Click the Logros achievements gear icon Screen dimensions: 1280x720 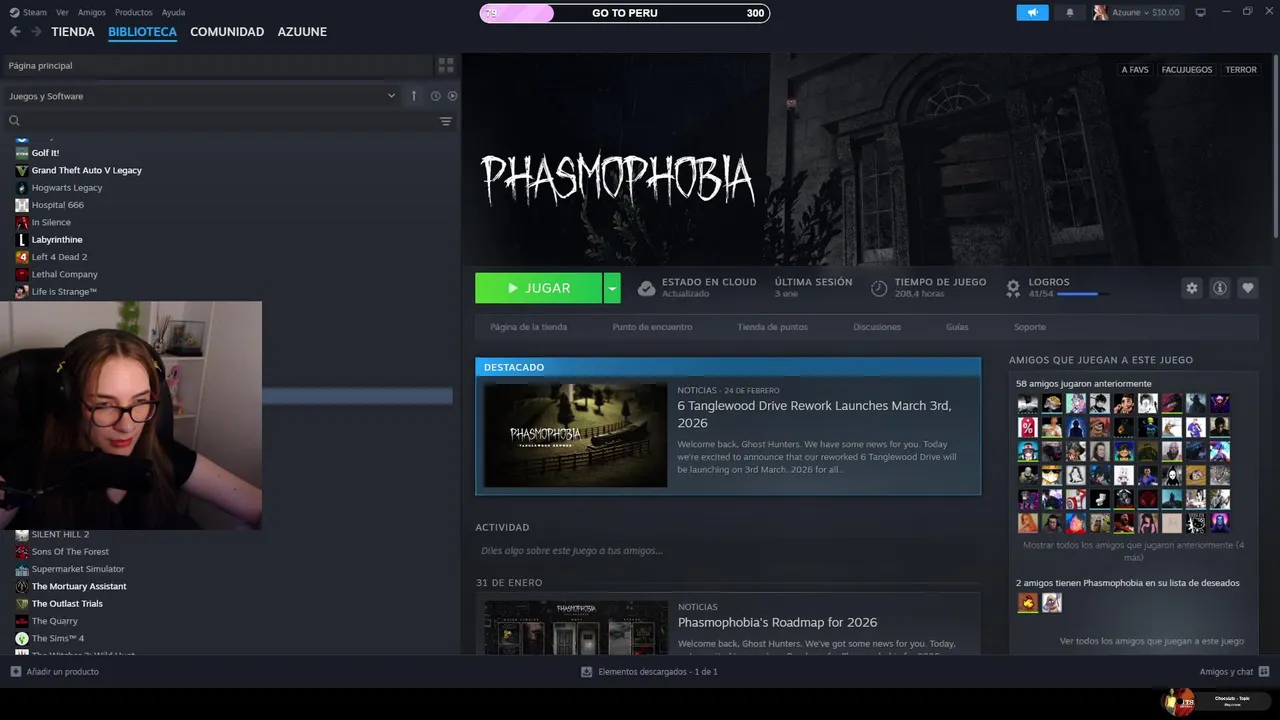(1013, 288)
